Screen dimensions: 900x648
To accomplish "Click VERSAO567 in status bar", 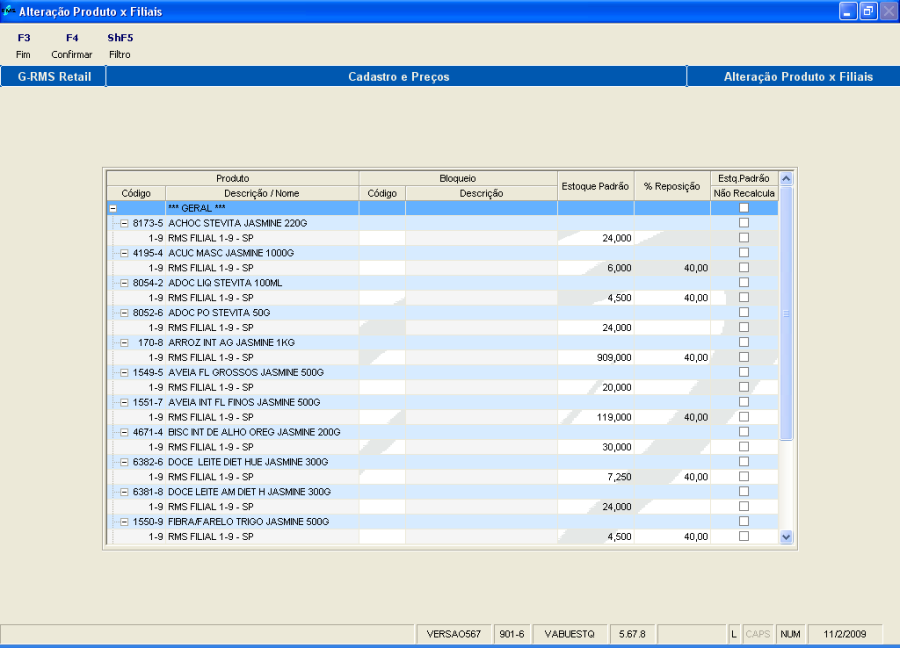I will point(453,634).
